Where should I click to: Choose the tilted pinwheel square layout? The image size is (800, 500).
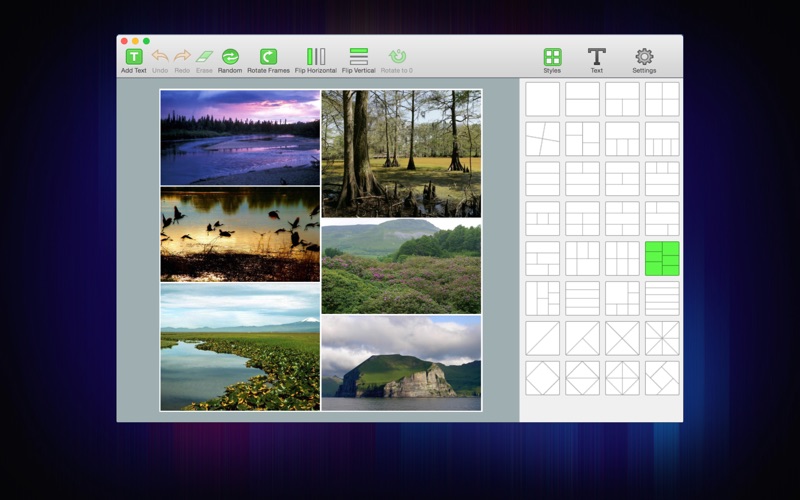point(662,378)
